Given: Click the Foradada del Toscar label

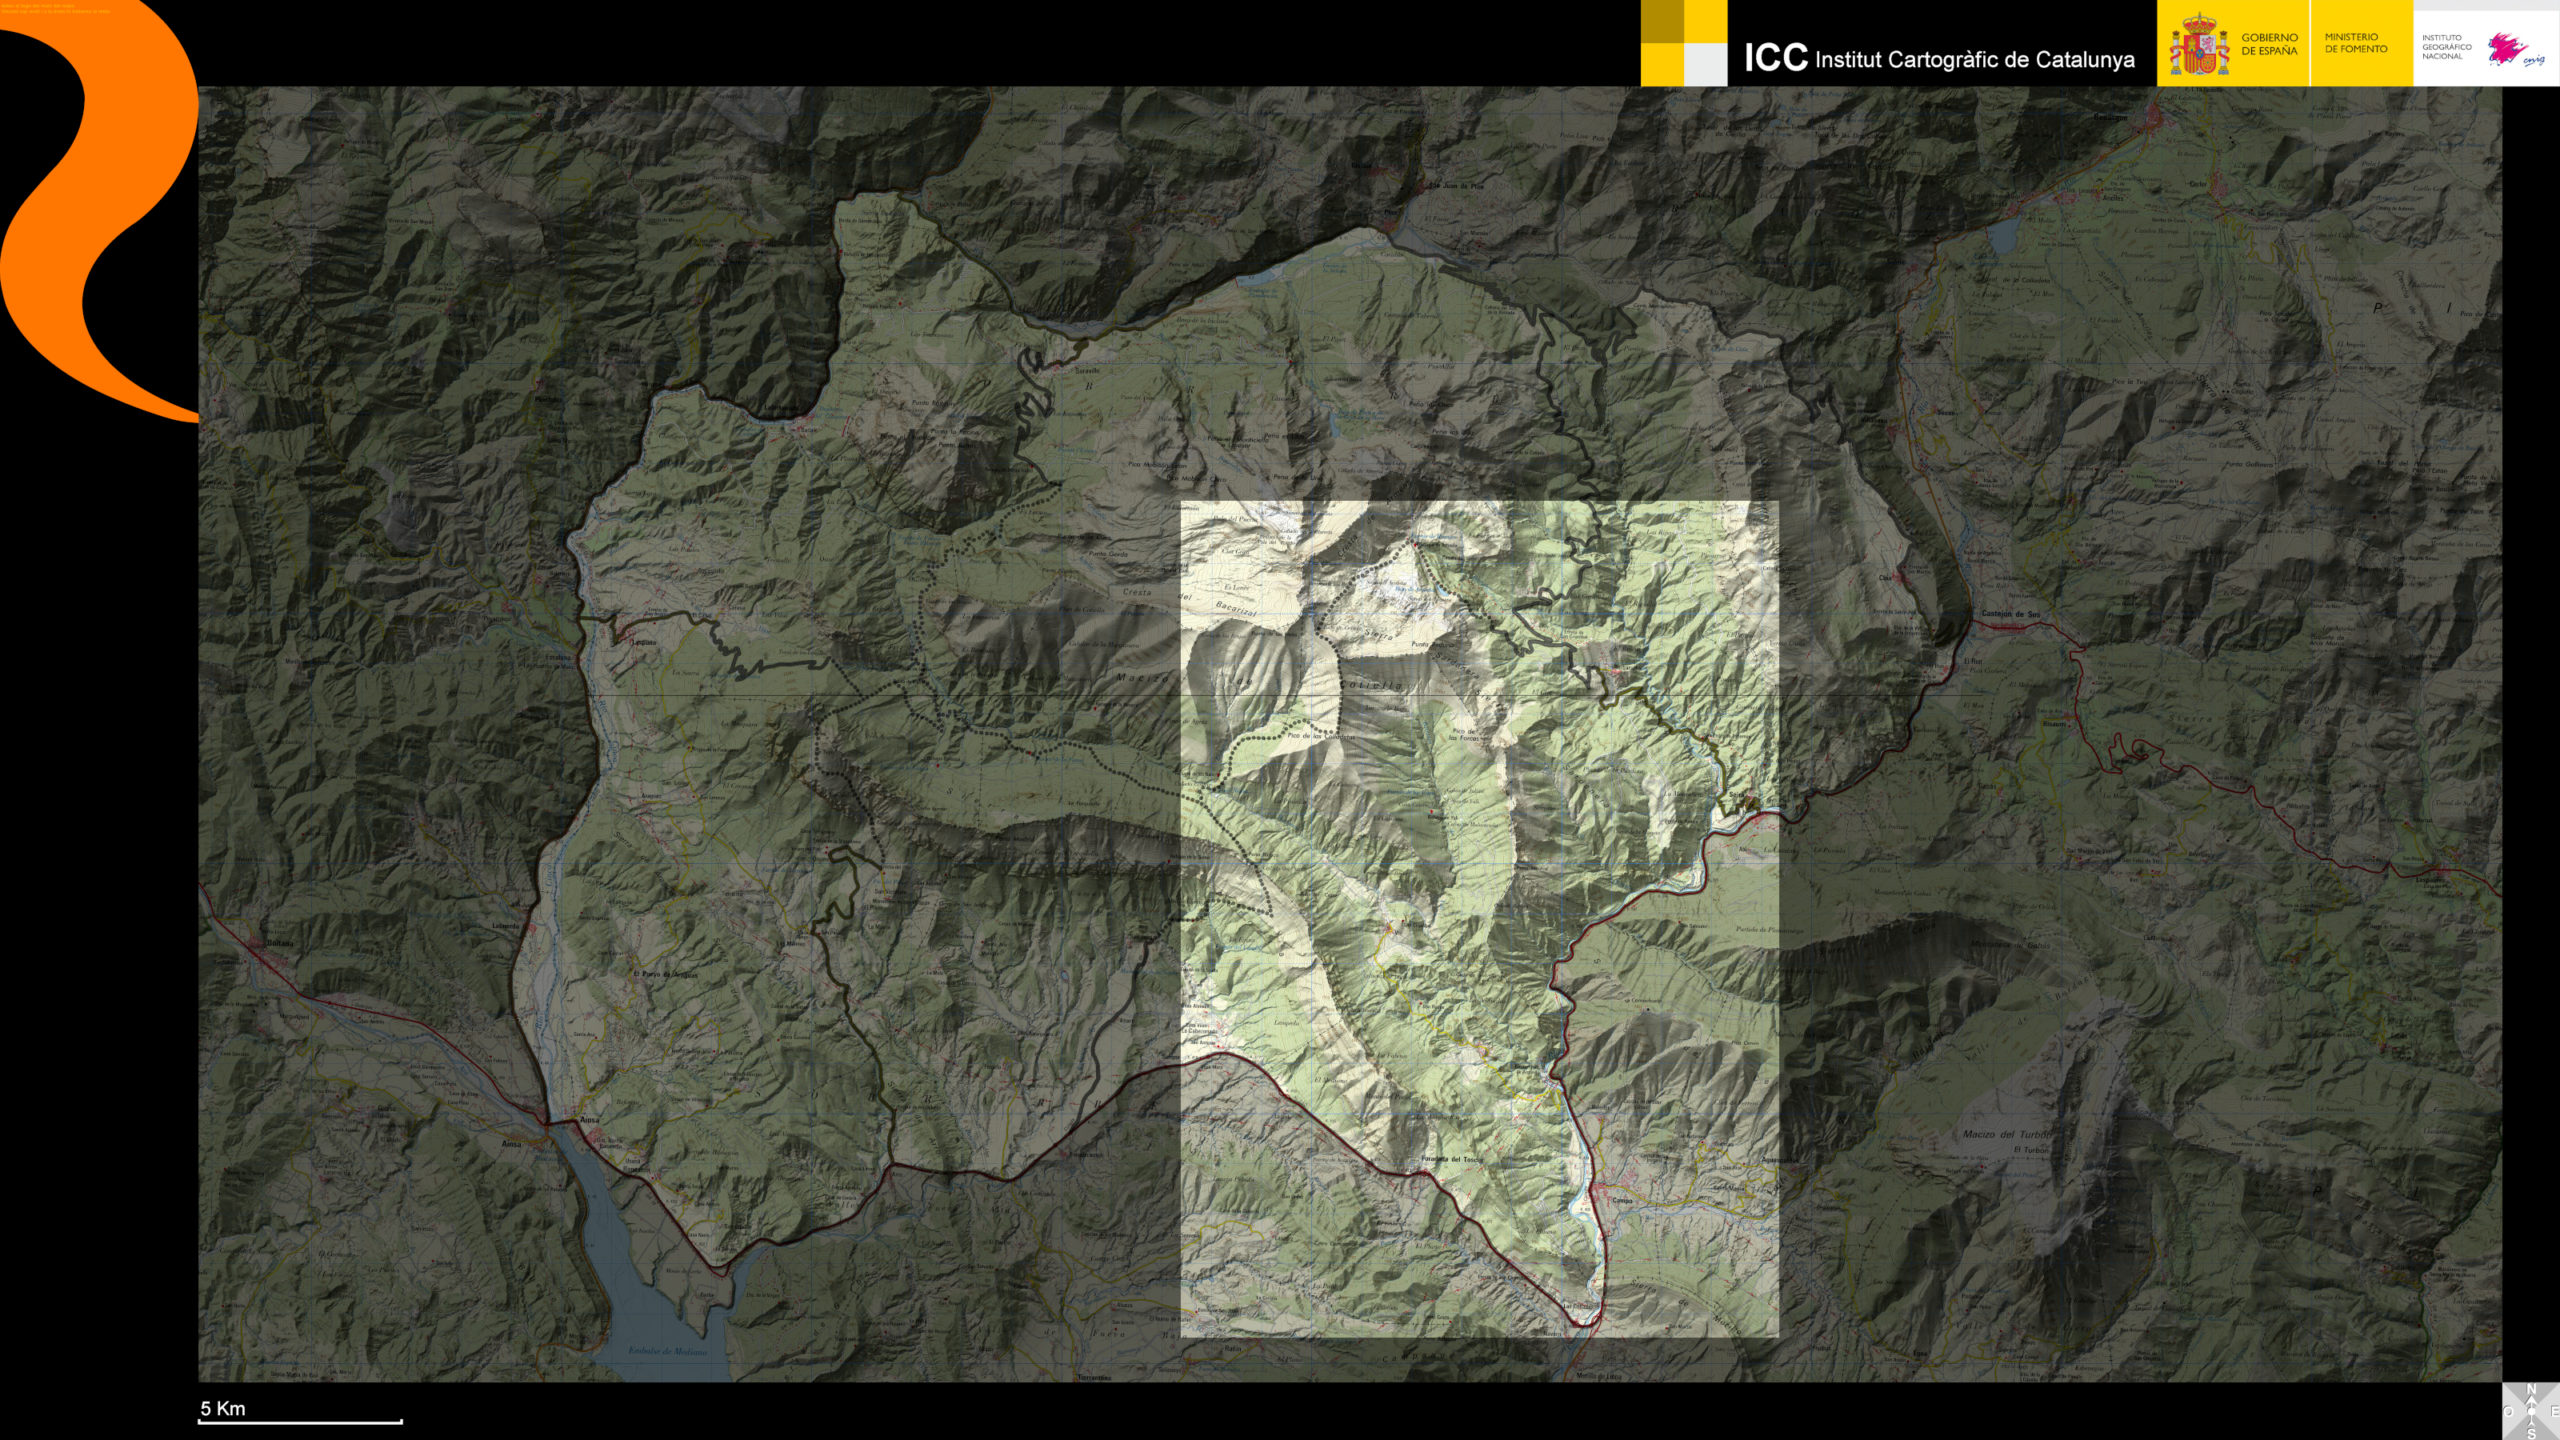Looking at the screenshot, I should (1452, 1159).
